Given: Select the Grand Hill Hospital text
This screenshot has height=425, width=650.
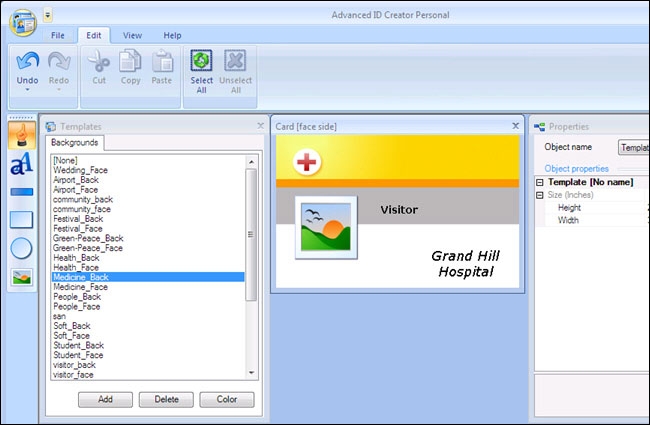Looking at the screenshot, I should click(466, 264).
